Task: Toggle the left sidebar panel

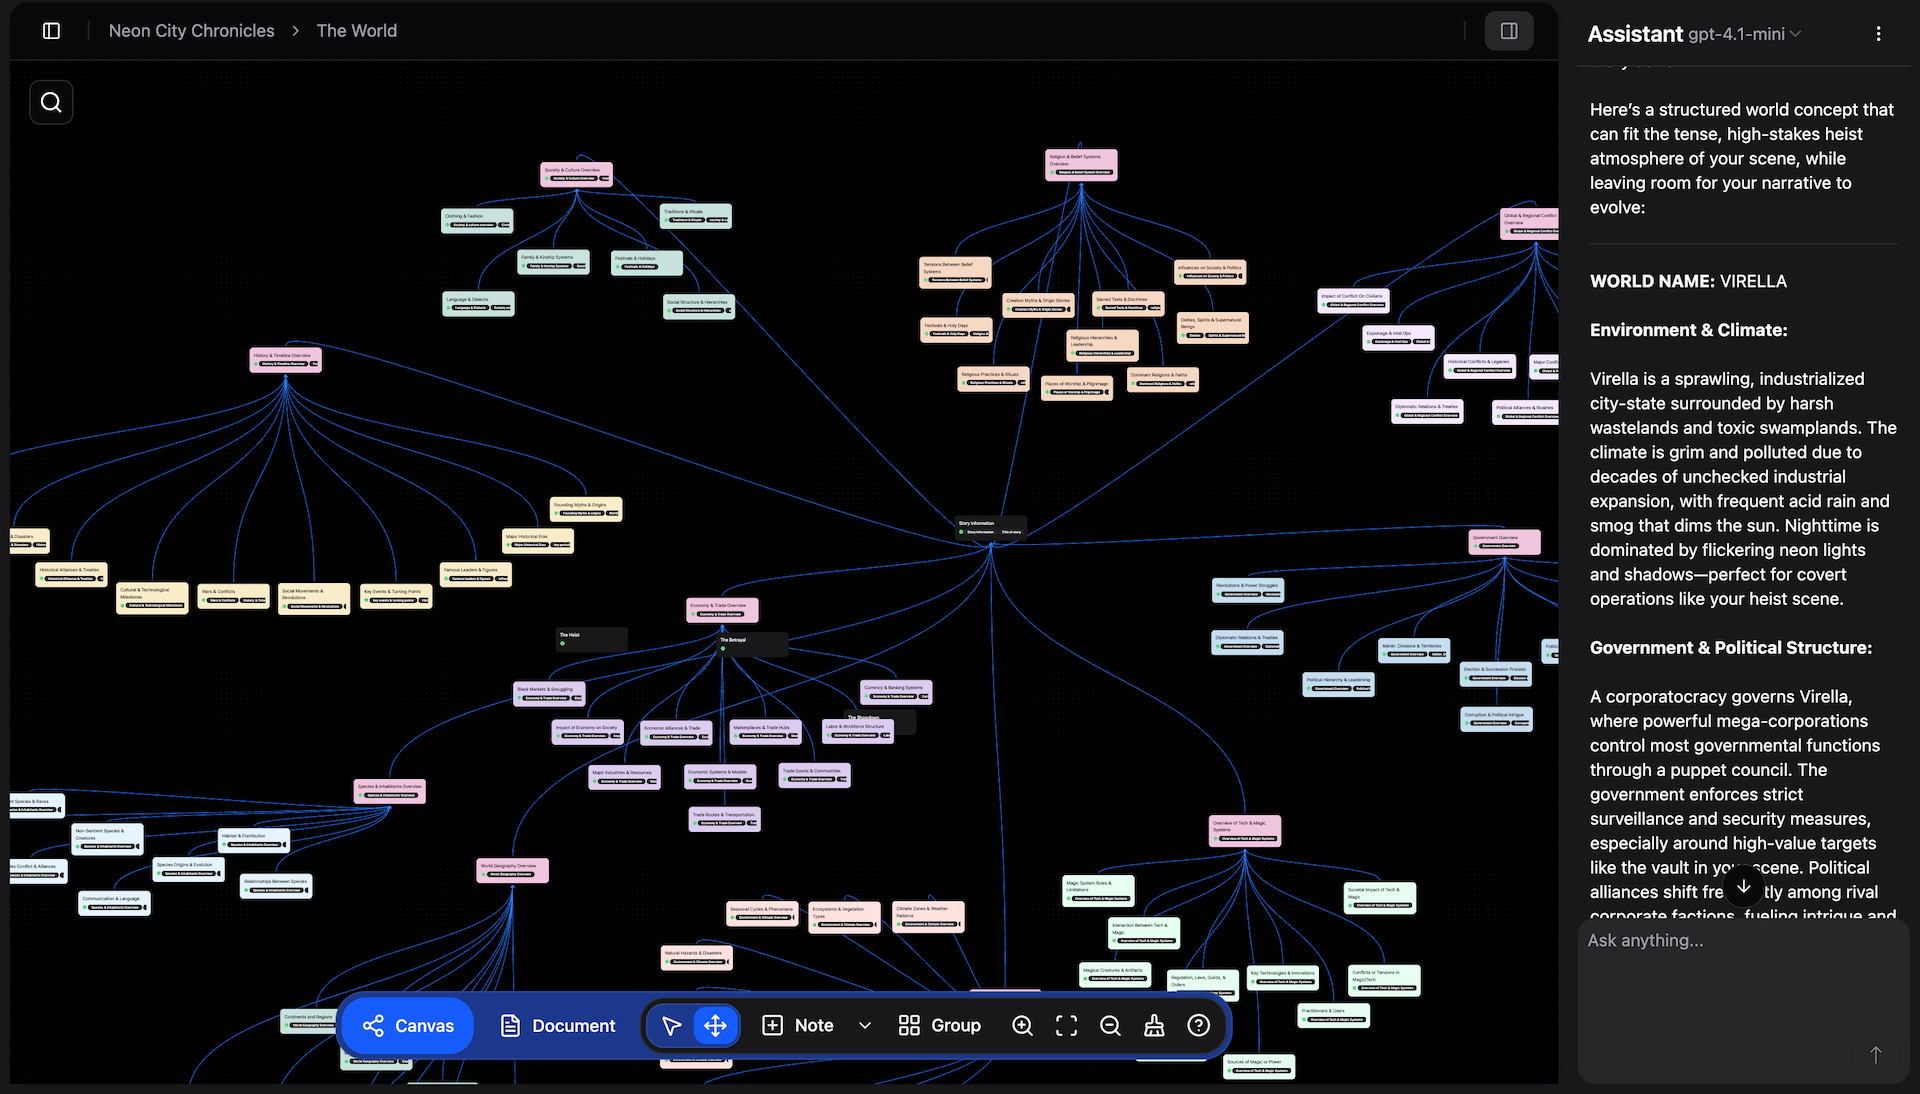Action: pos(50,31)
